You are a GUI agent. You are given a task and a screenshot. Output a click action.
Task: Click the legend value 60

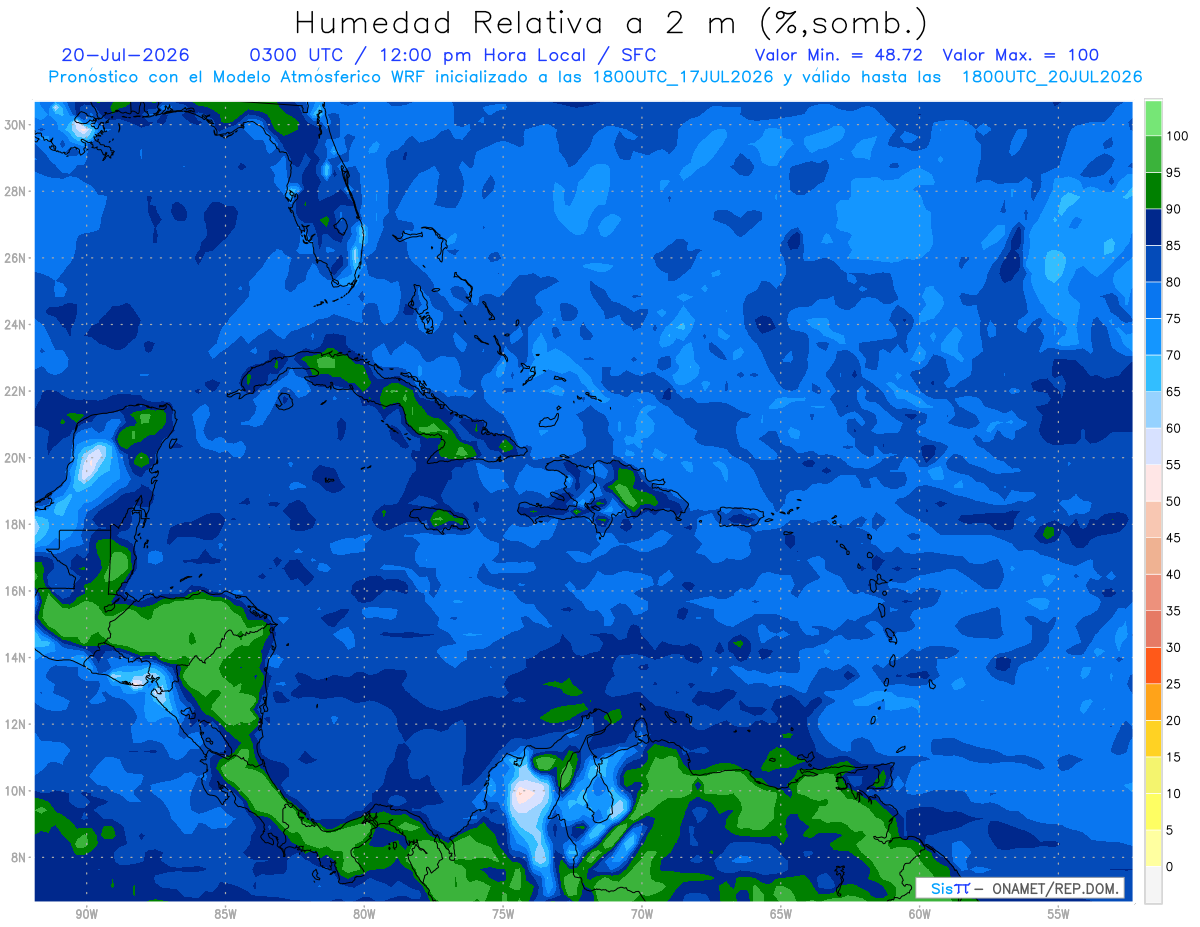(x=1173, y=428)
